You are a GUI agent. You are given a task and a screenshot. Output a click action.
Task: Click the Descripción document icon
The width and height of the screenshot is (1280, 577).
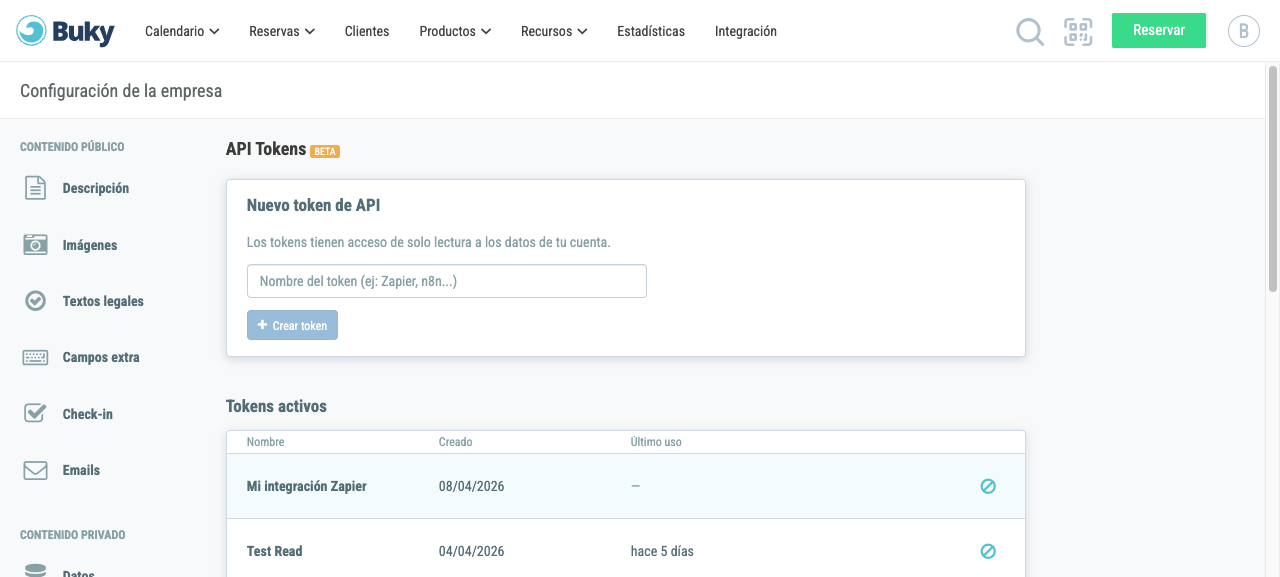pos(36,188)
